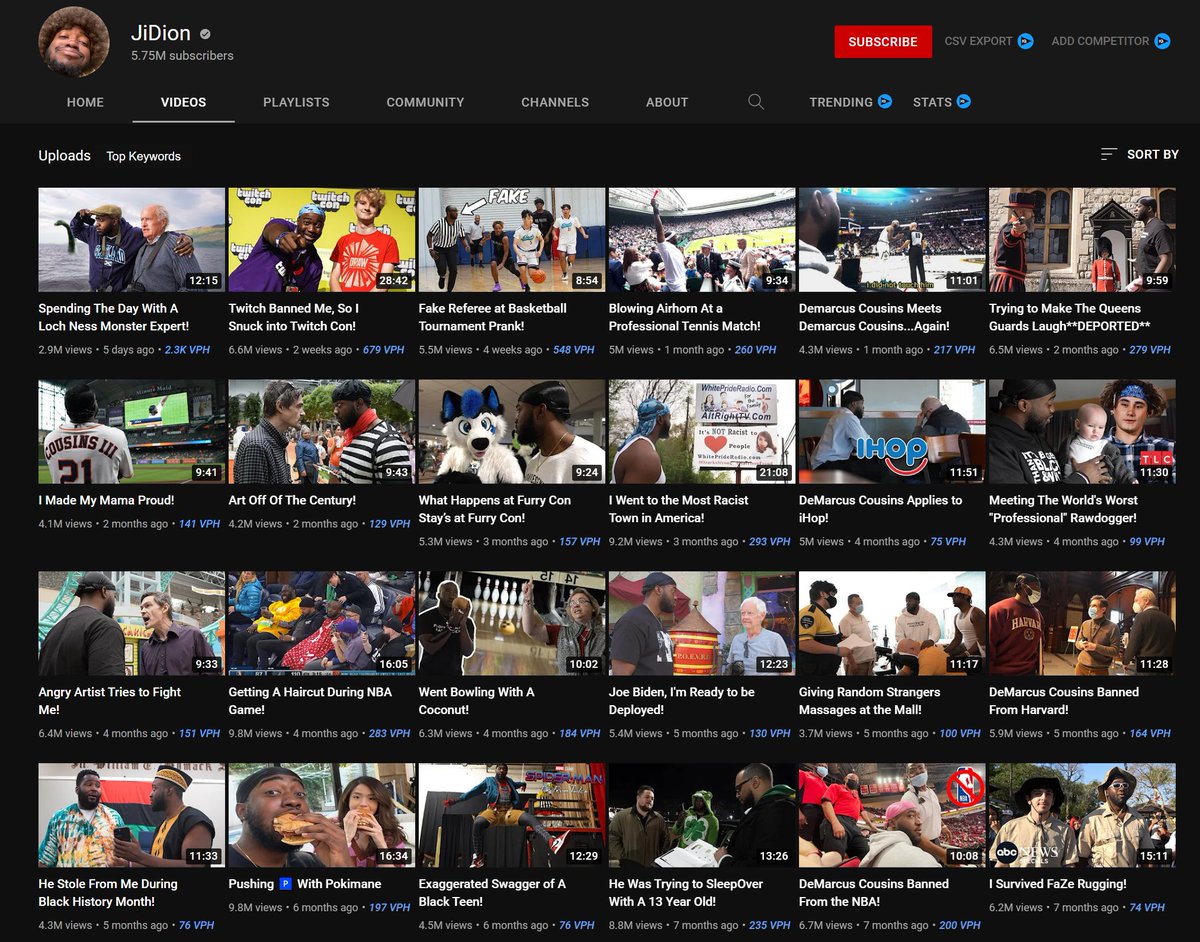
Task: Open the Random Strangers Massages video thumbnail
Action: pyautogui.click(x=892, y=624)
